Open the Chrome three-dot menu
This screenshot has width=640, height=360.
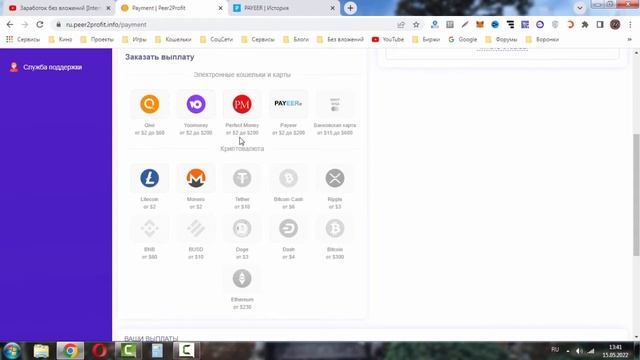(x=631, y=24)
